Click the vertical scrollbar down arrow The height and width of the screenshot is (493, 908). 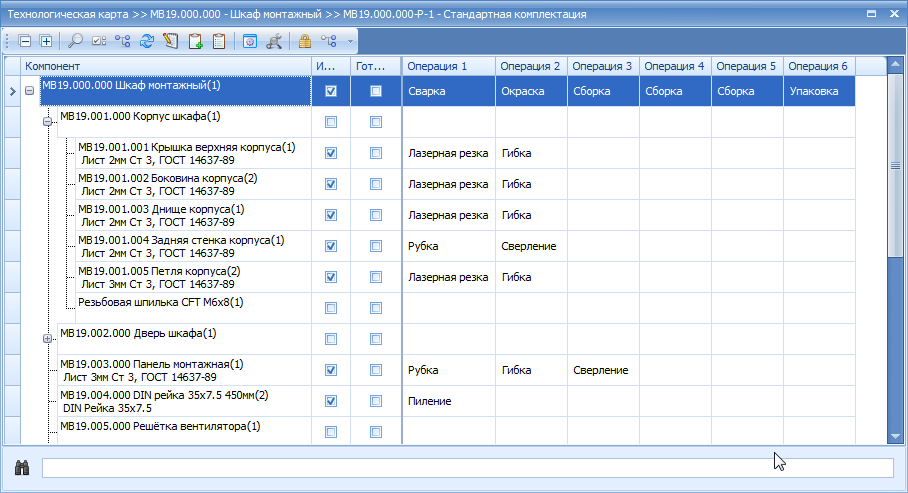[x=895, y=436]
